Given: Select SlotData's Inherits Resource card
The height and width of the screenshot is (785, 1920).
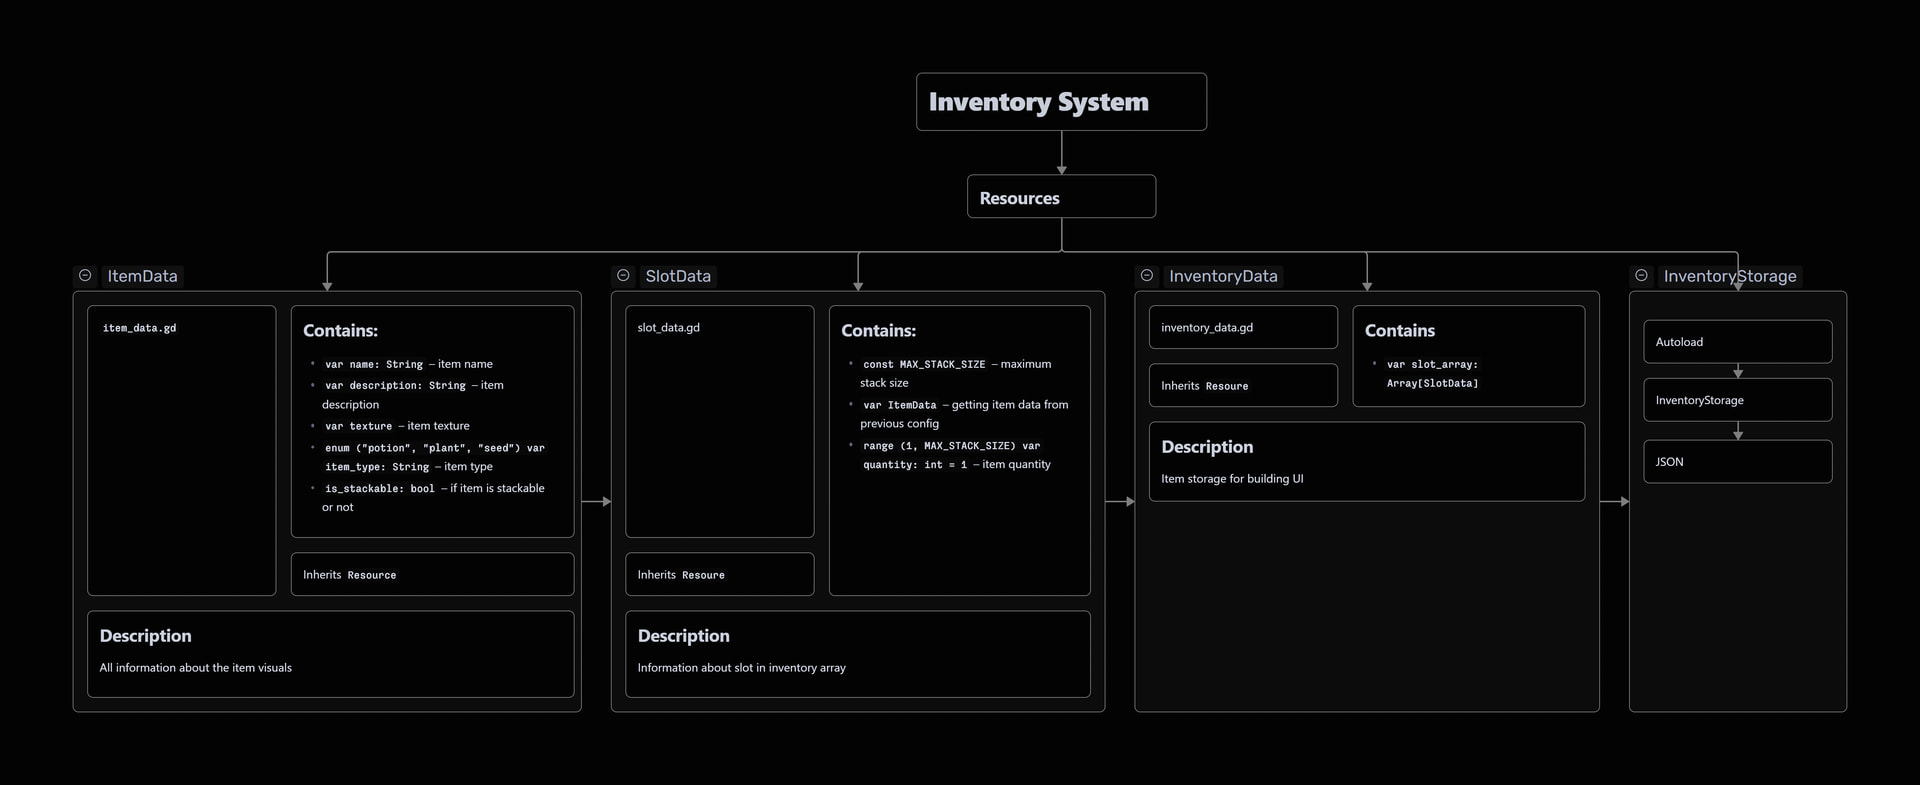Looking at the screenshot, I should pos(719,575).
